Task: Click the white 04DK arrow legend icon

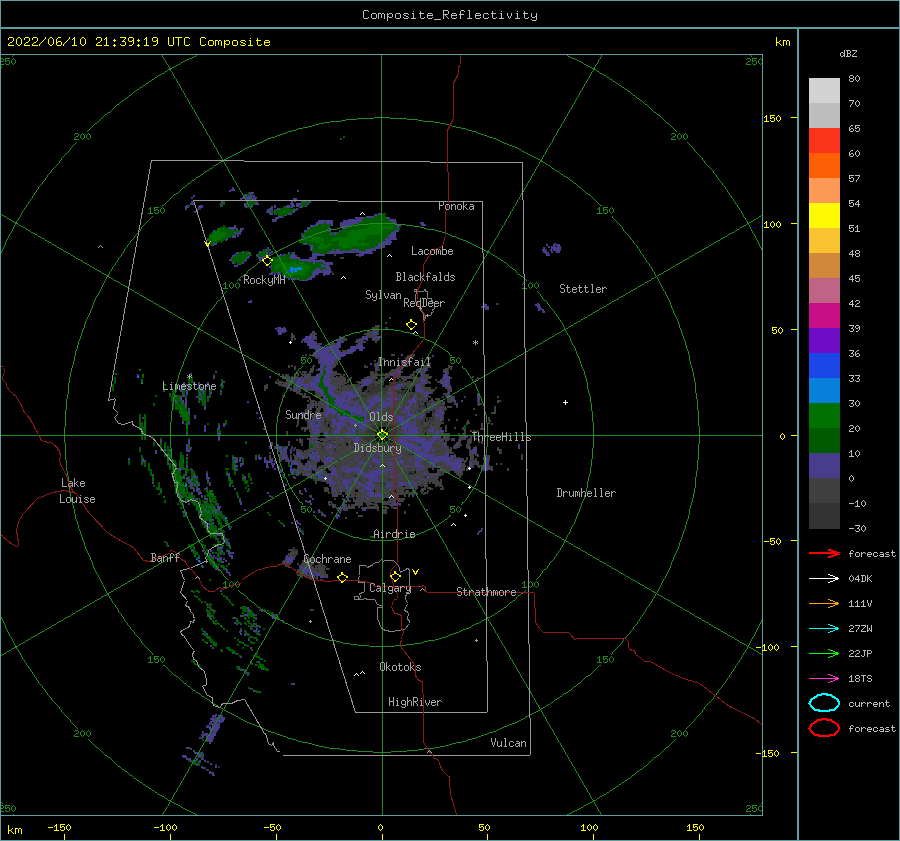Action: coord(824,579)
